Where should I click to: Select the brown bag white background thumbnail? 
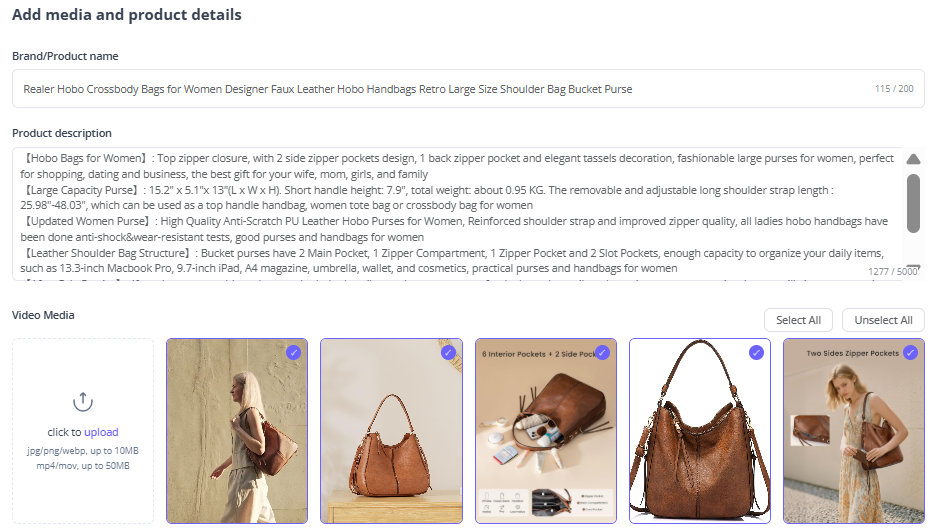click(x=700, y=431)
